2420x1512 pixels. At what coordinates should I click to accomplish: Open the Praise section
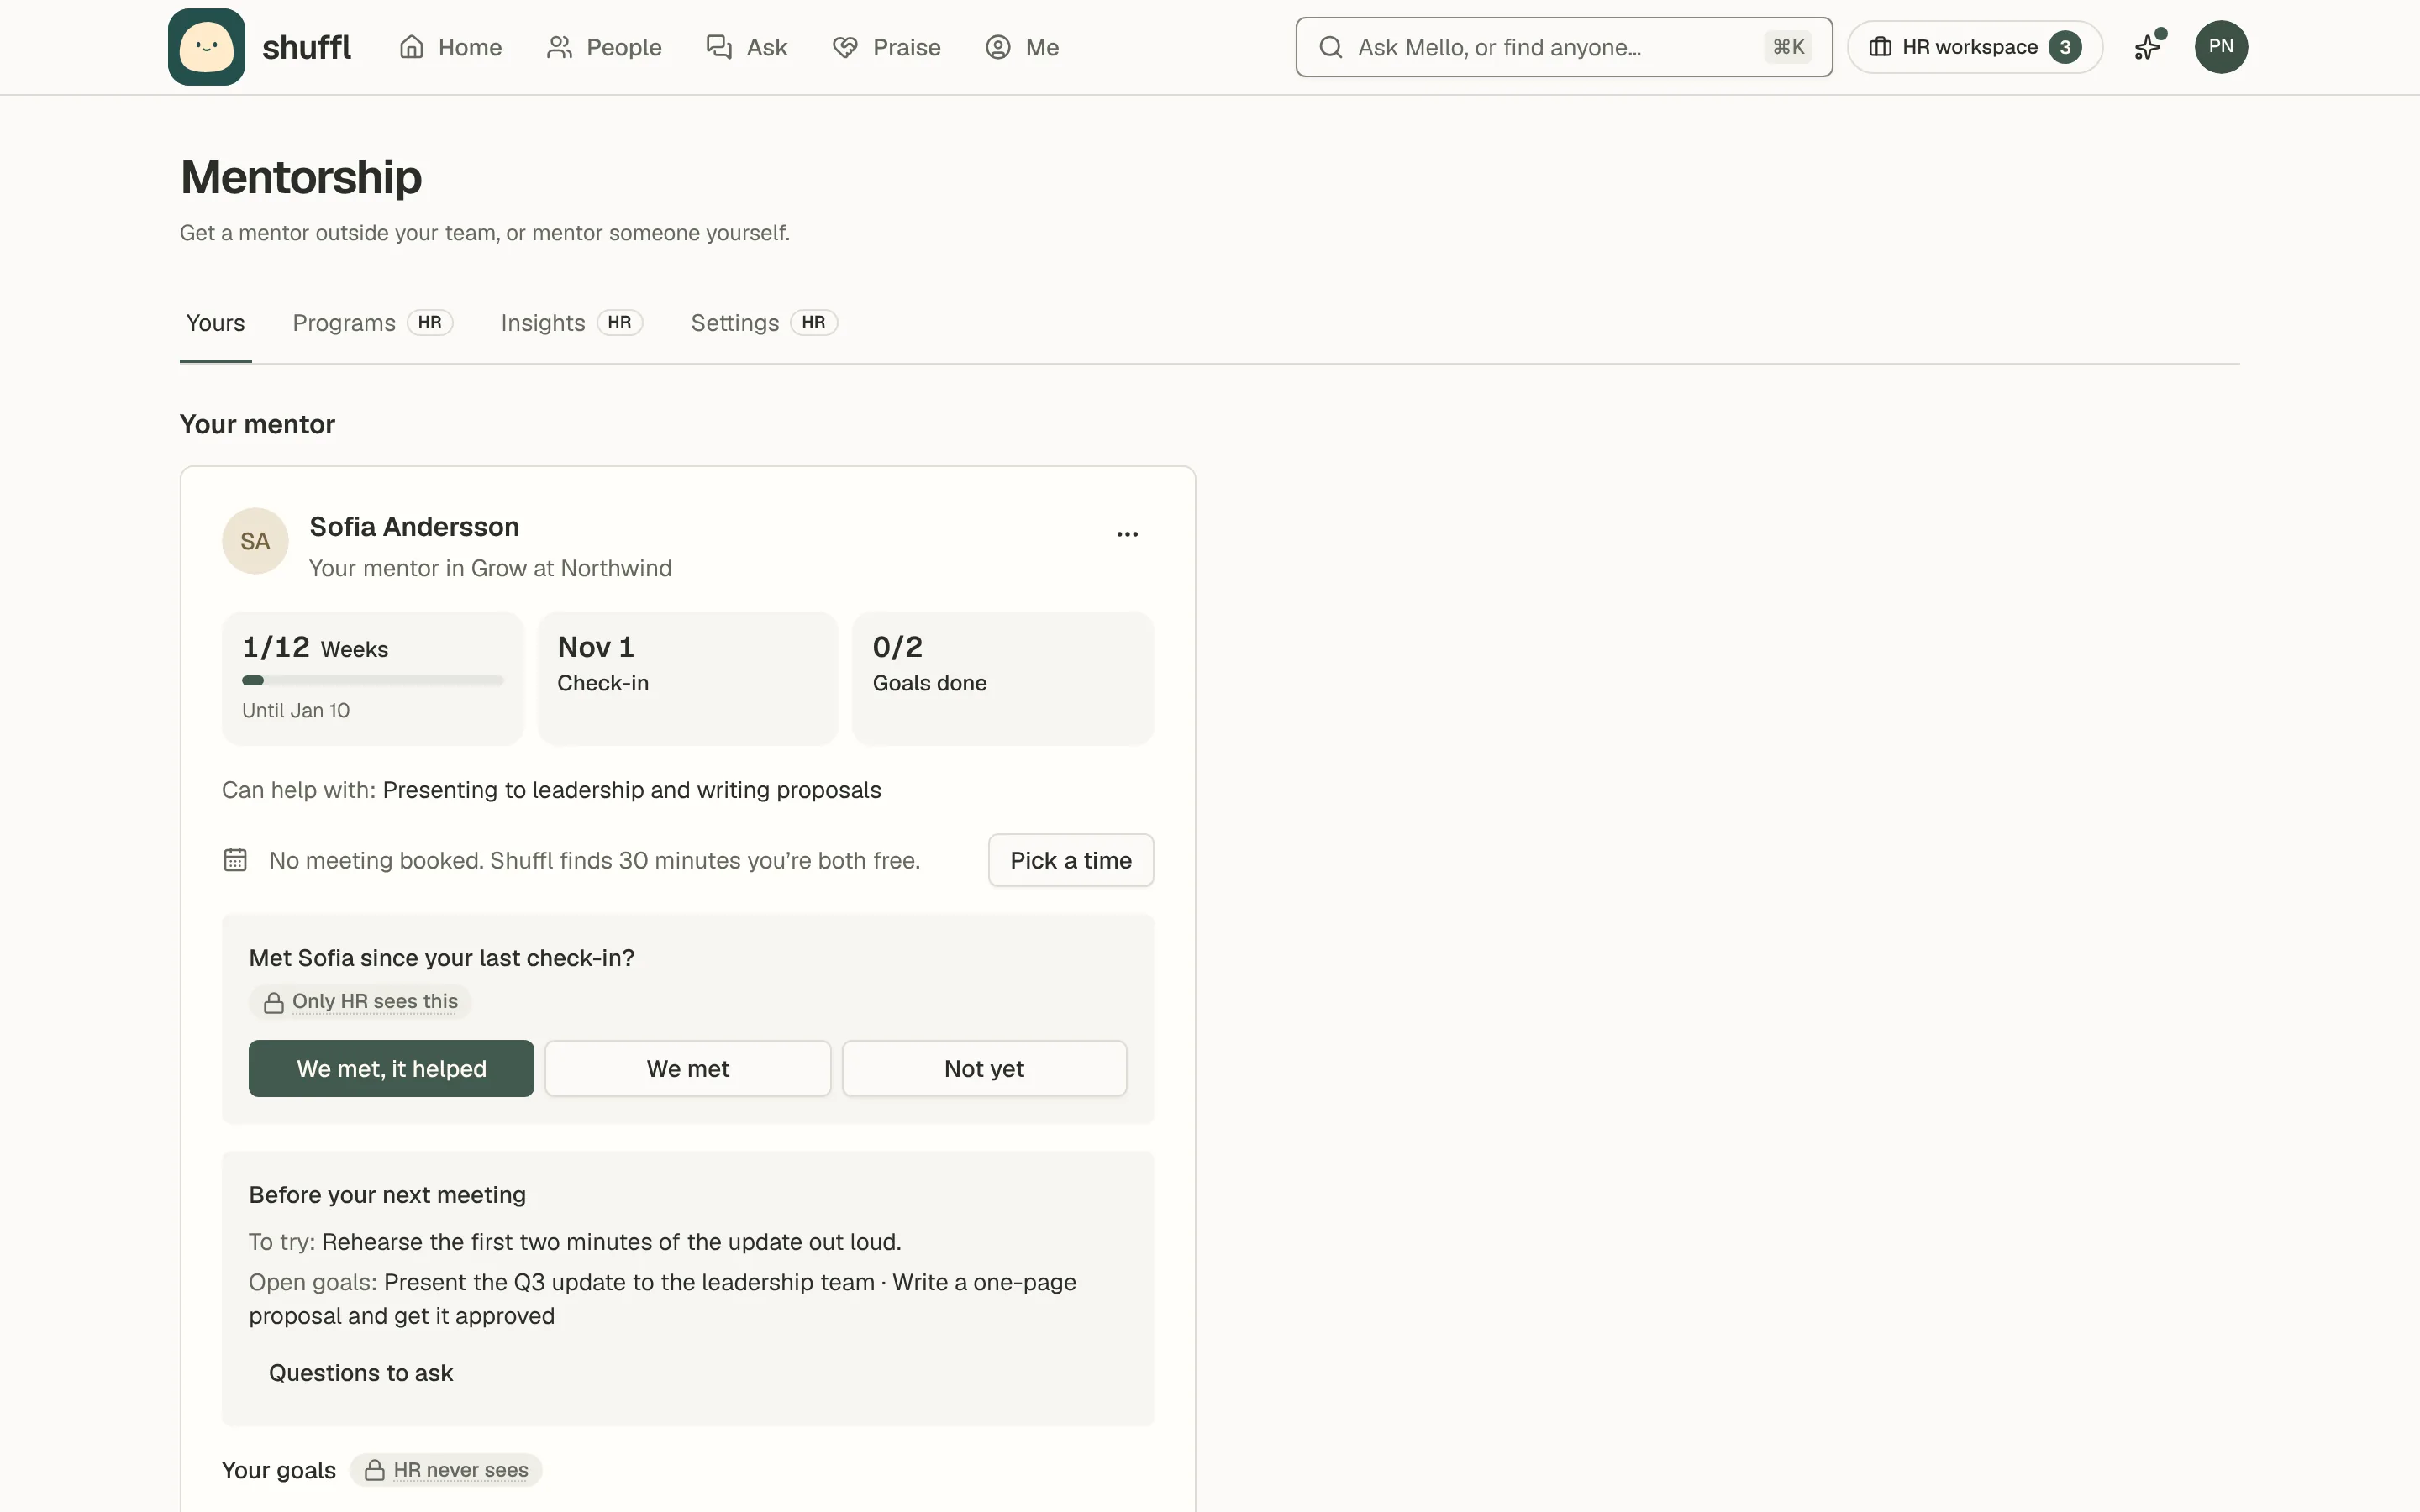tap(886, 47)
